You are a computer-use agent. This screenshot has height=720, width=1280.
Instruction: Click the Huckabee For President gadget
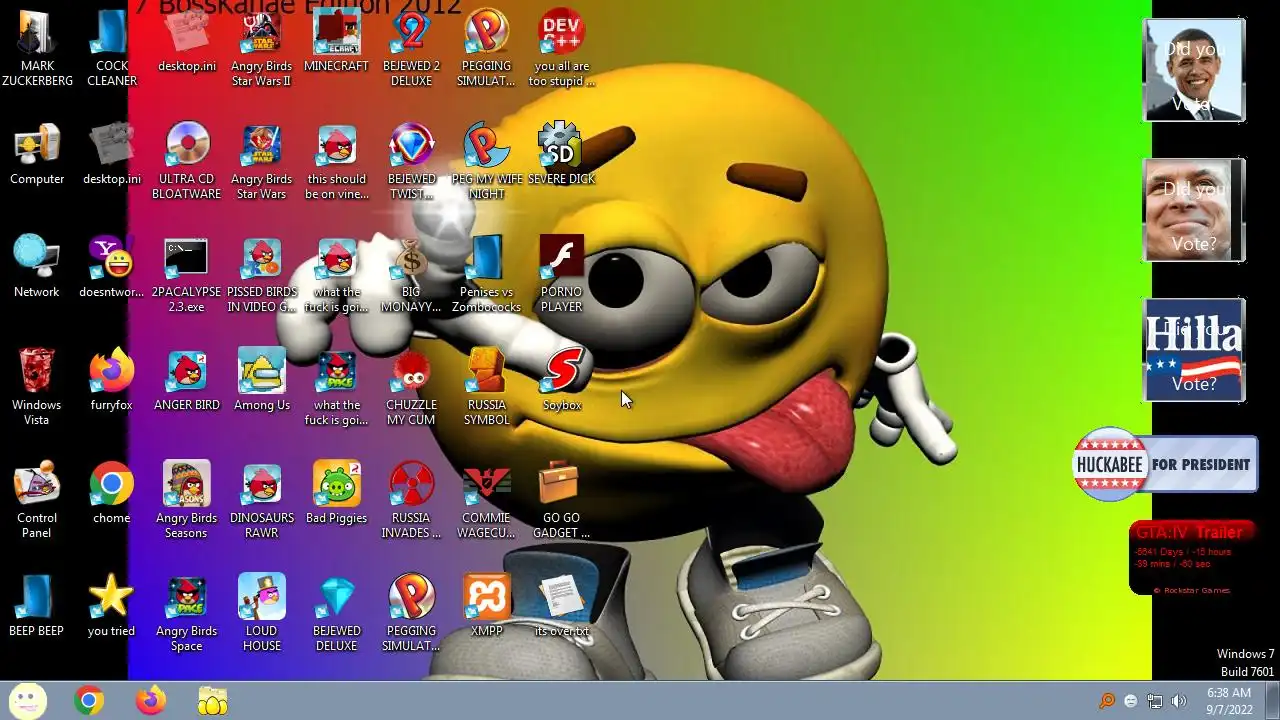click(1165, 464)
